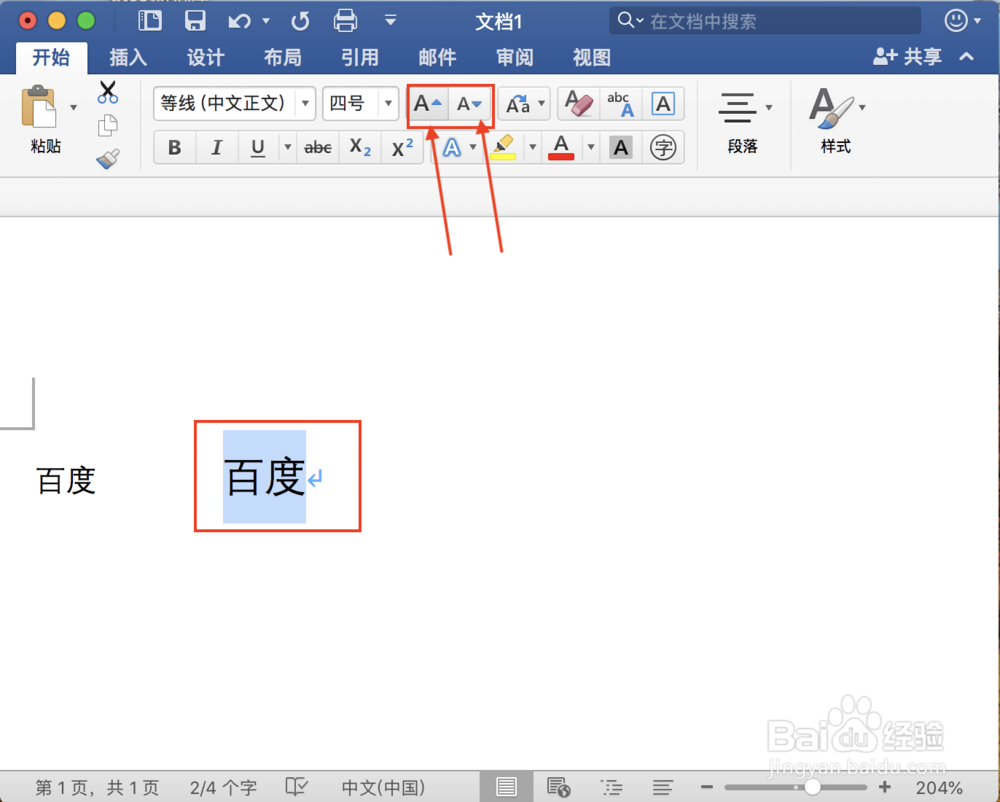Open the font name dropdown
Viewport: 1000px width, 802px height.
click(x=306, y=103)
